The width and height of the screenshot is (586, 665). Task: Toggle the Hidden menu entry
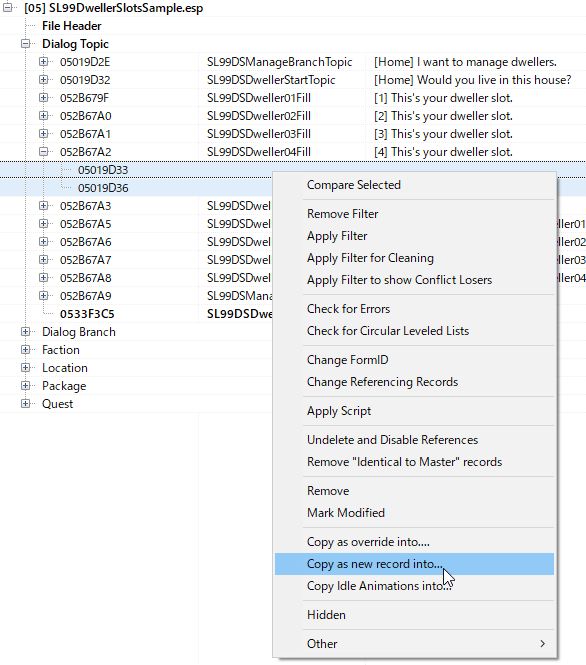414,615
